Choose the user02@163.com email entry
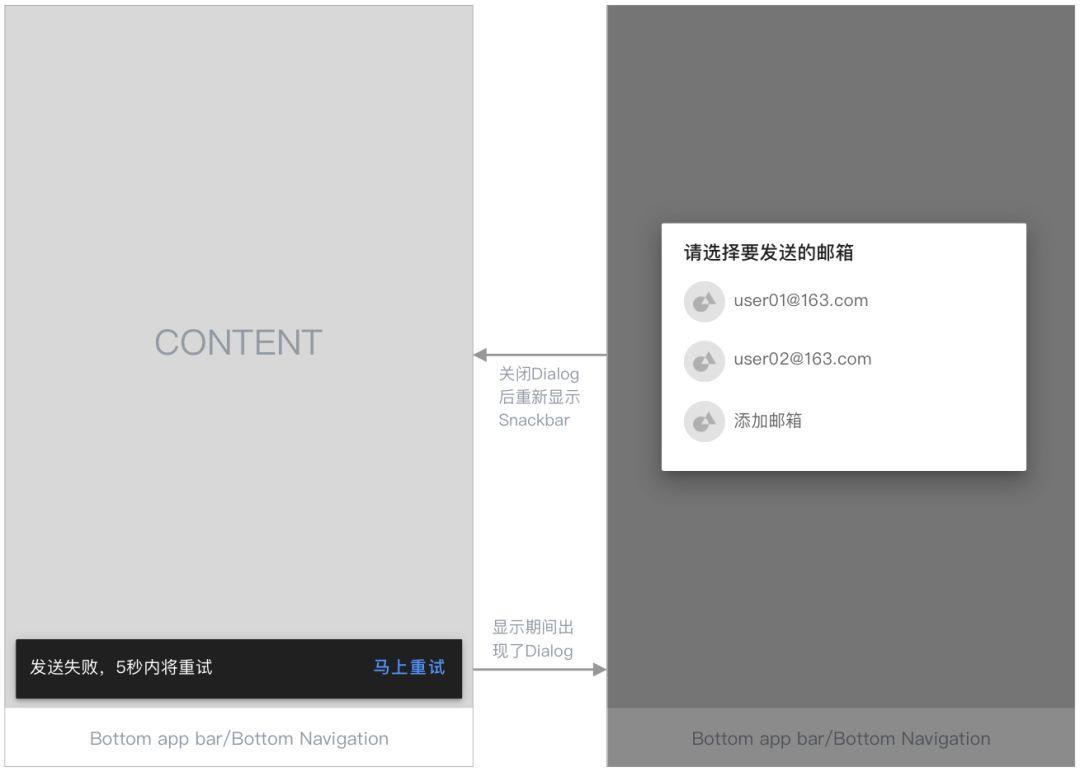This screenshot has height=772, width=1080. pyautogui.click(x=803, y=360)
